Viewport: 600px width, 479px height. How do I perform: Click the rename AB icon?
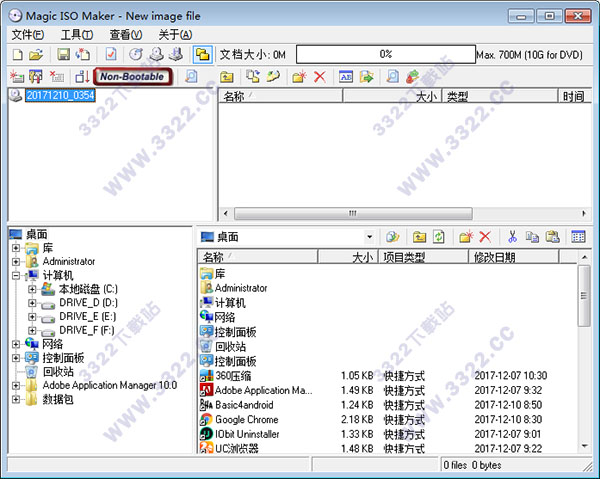click(x=346, y=77)
